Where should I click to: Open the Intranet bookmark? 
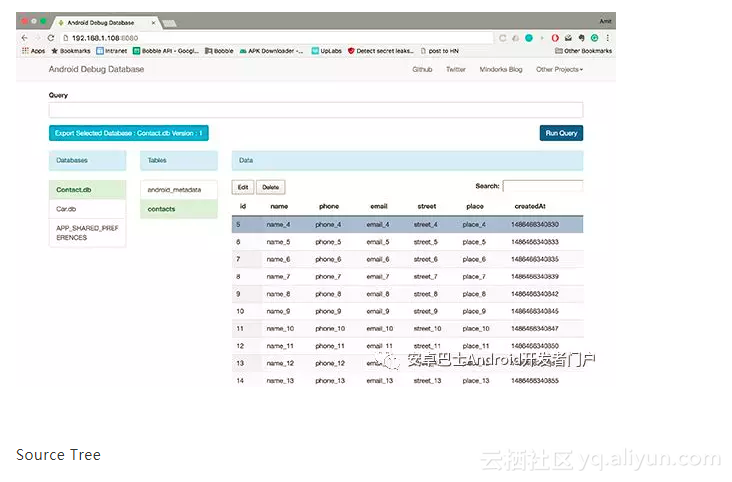click(112, 51)
